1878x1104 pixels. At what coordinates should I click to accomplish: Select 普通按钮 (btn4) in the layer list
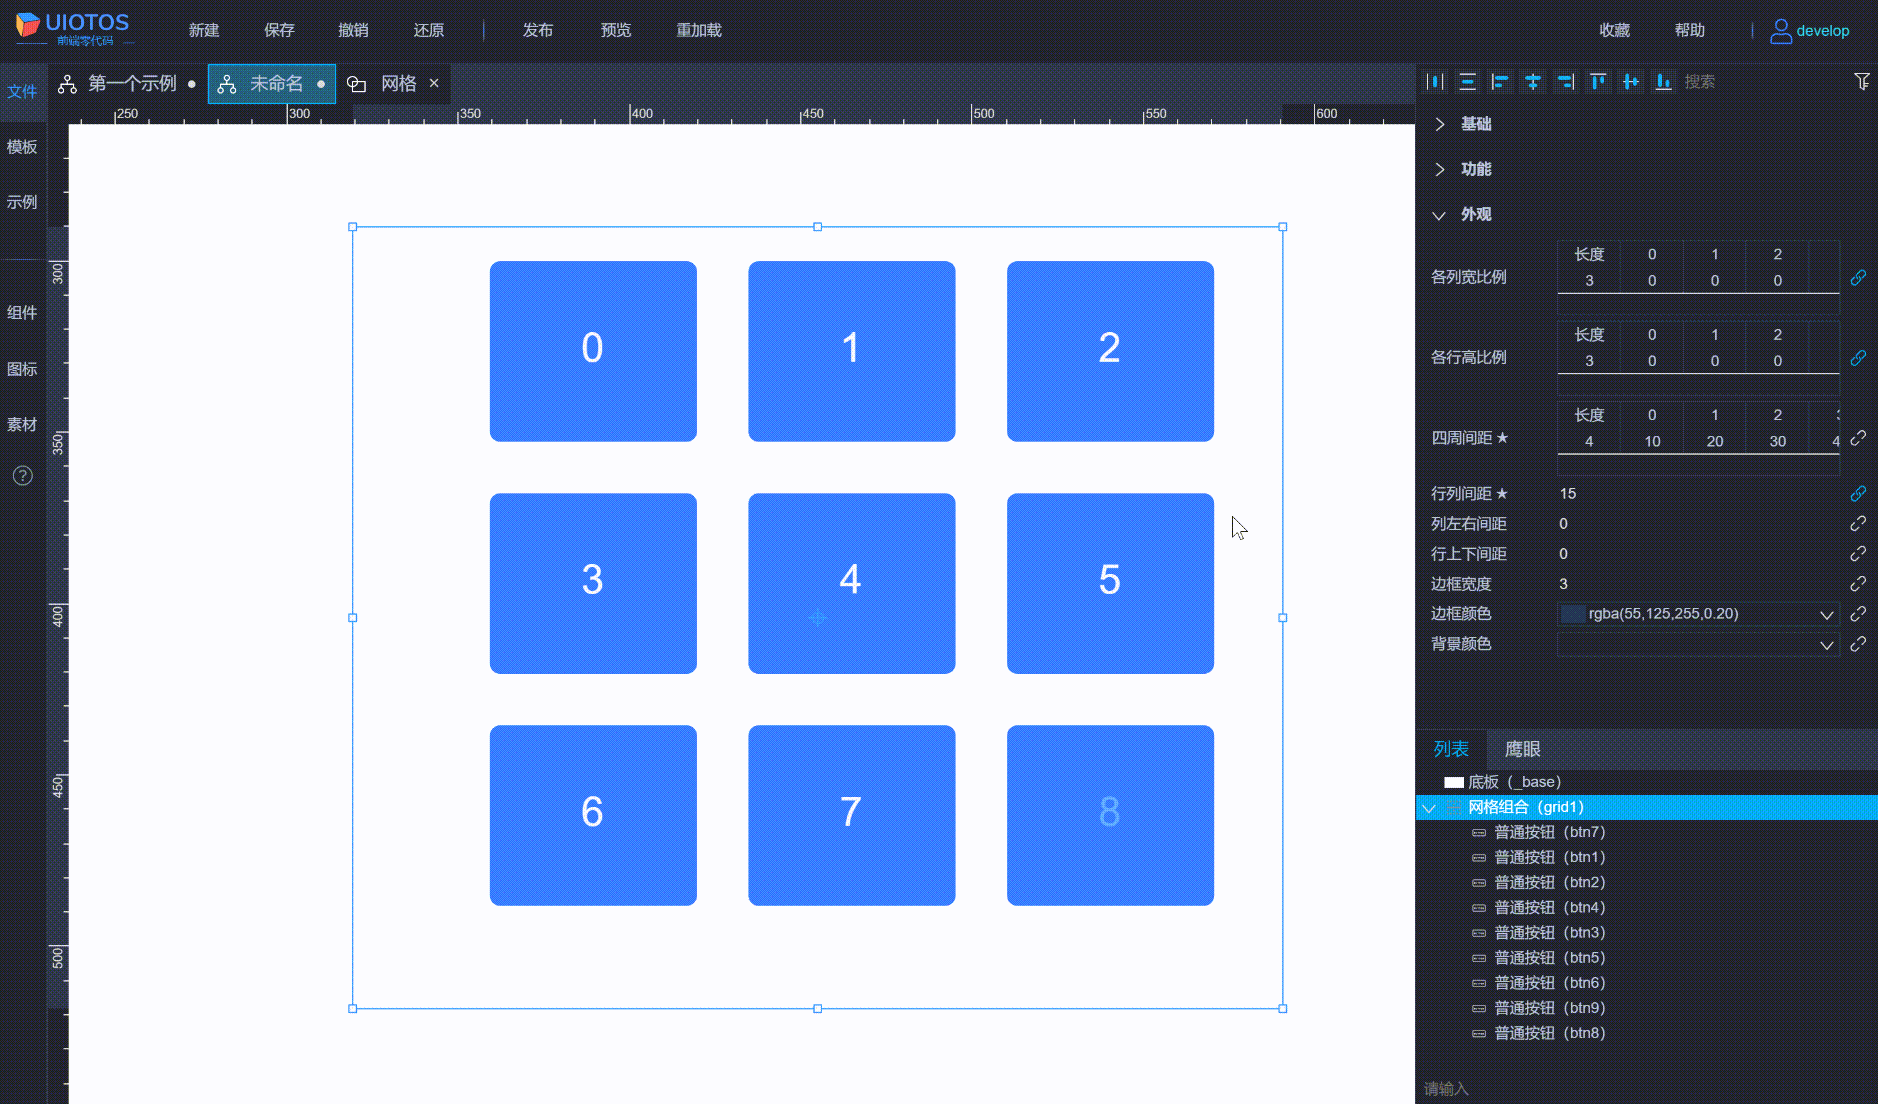click(1548, 908)
